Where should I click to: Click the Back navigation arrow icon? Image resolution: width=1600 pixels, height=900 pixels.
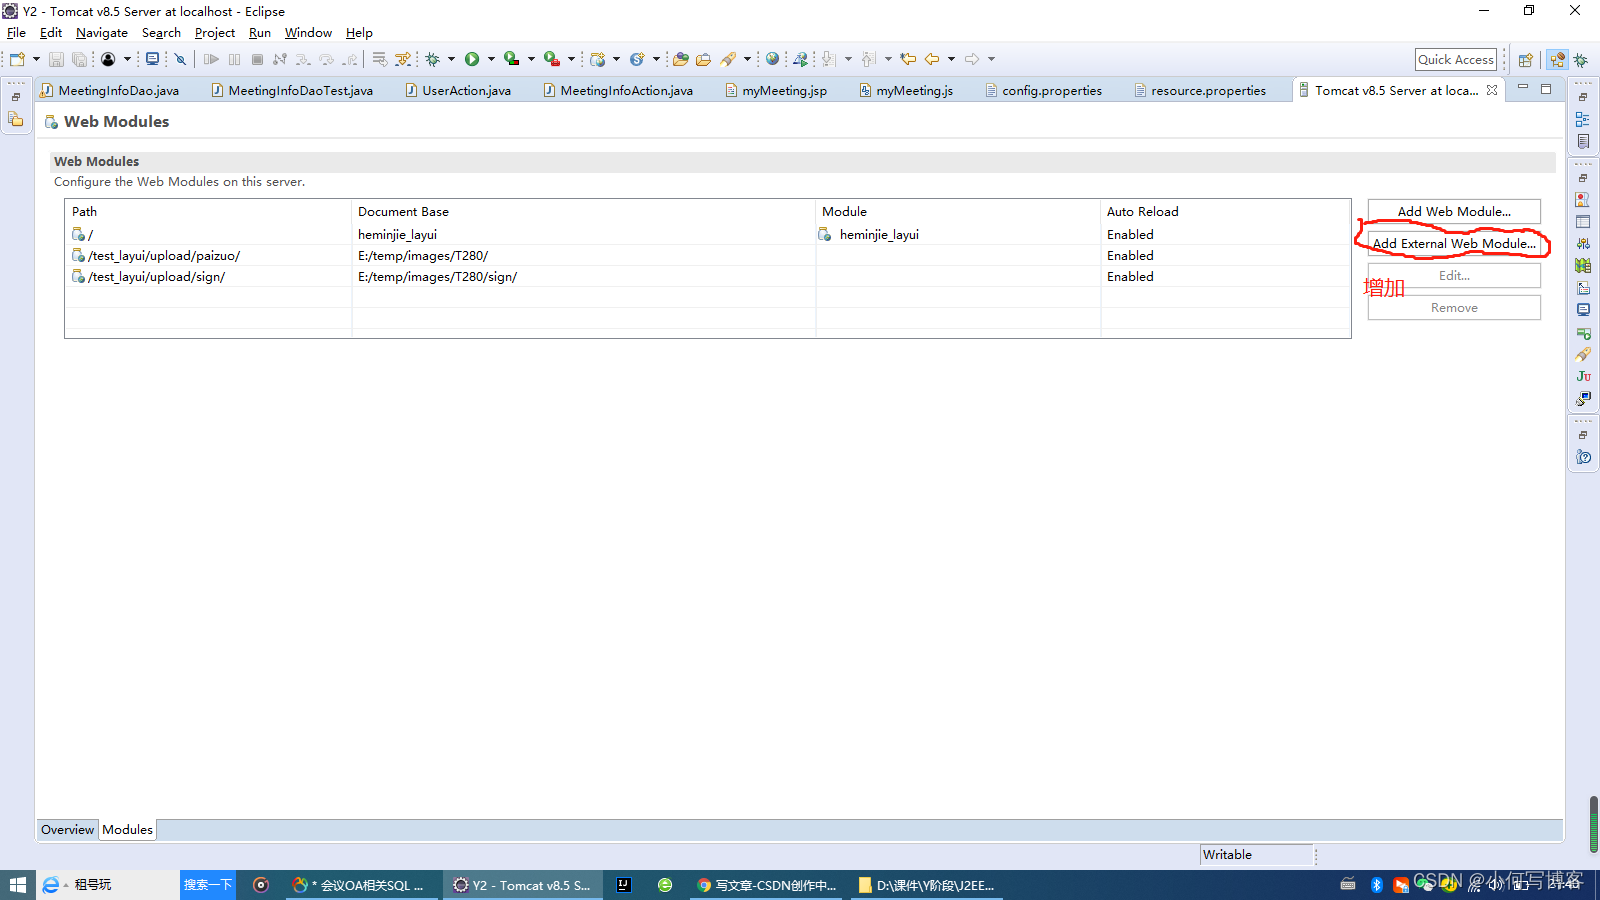[x=932, y=59]
